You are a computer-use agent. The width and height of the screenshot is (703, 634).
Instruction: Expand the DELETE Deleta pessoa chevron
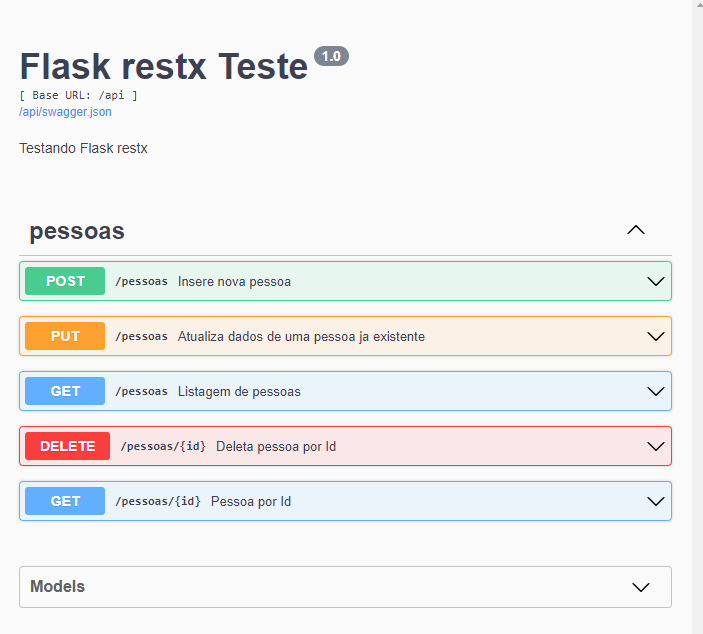click(x=656, y=446)
